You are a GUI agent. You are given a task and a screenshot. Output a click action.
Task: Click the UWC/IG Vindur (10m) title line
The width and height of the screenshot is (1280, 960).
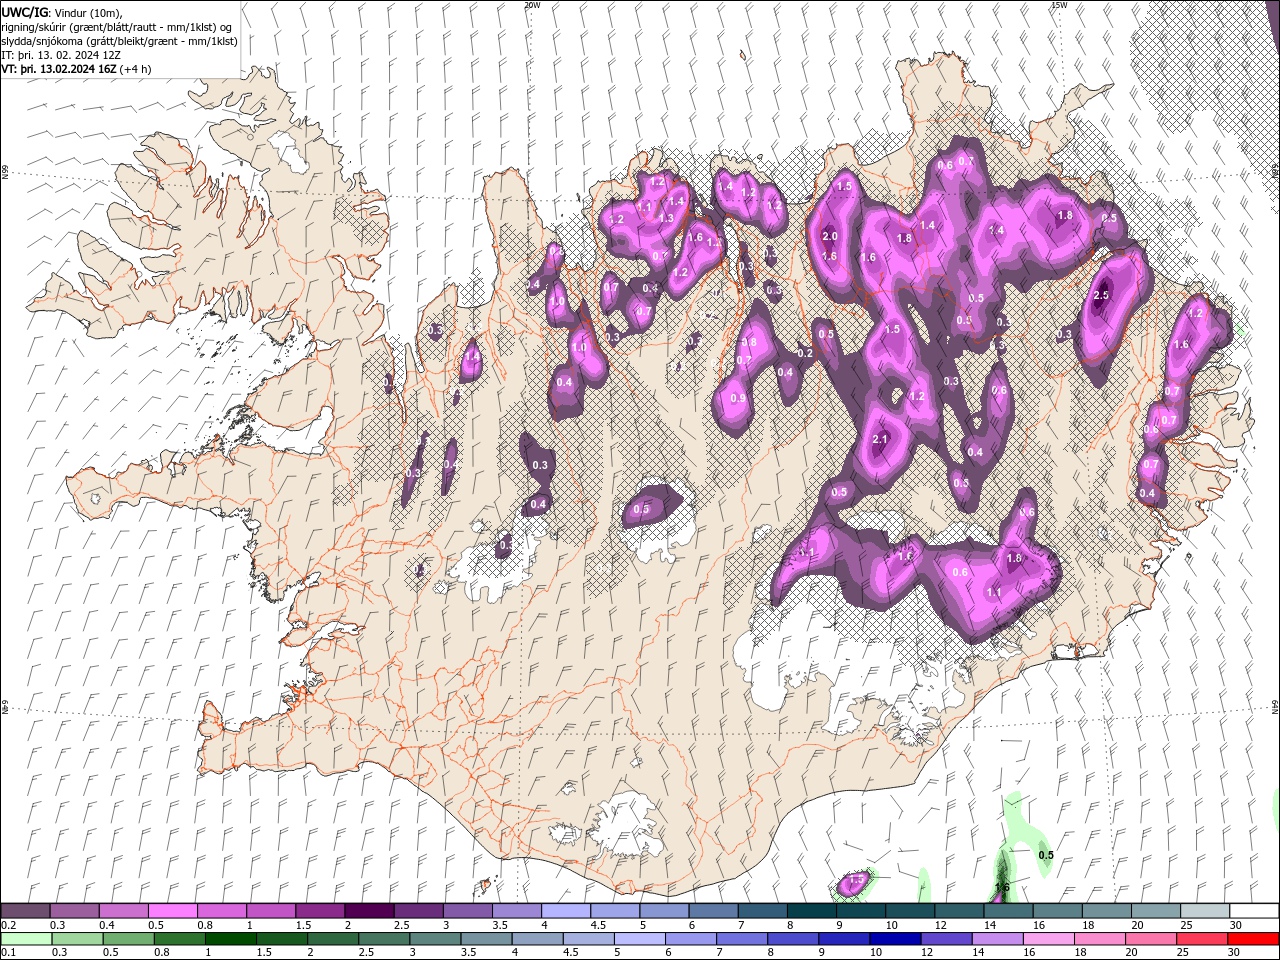click(x=62, y=11)
